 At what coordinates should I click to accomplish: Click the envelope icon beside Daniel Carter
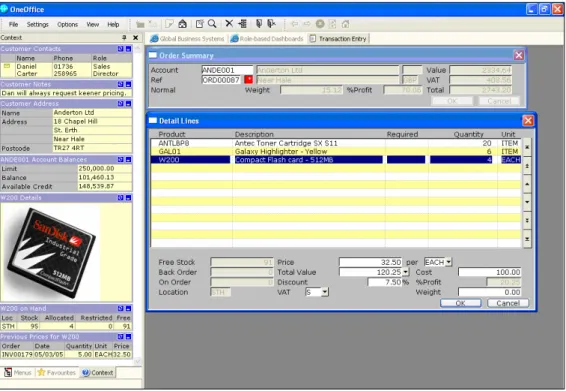point(7,66)
